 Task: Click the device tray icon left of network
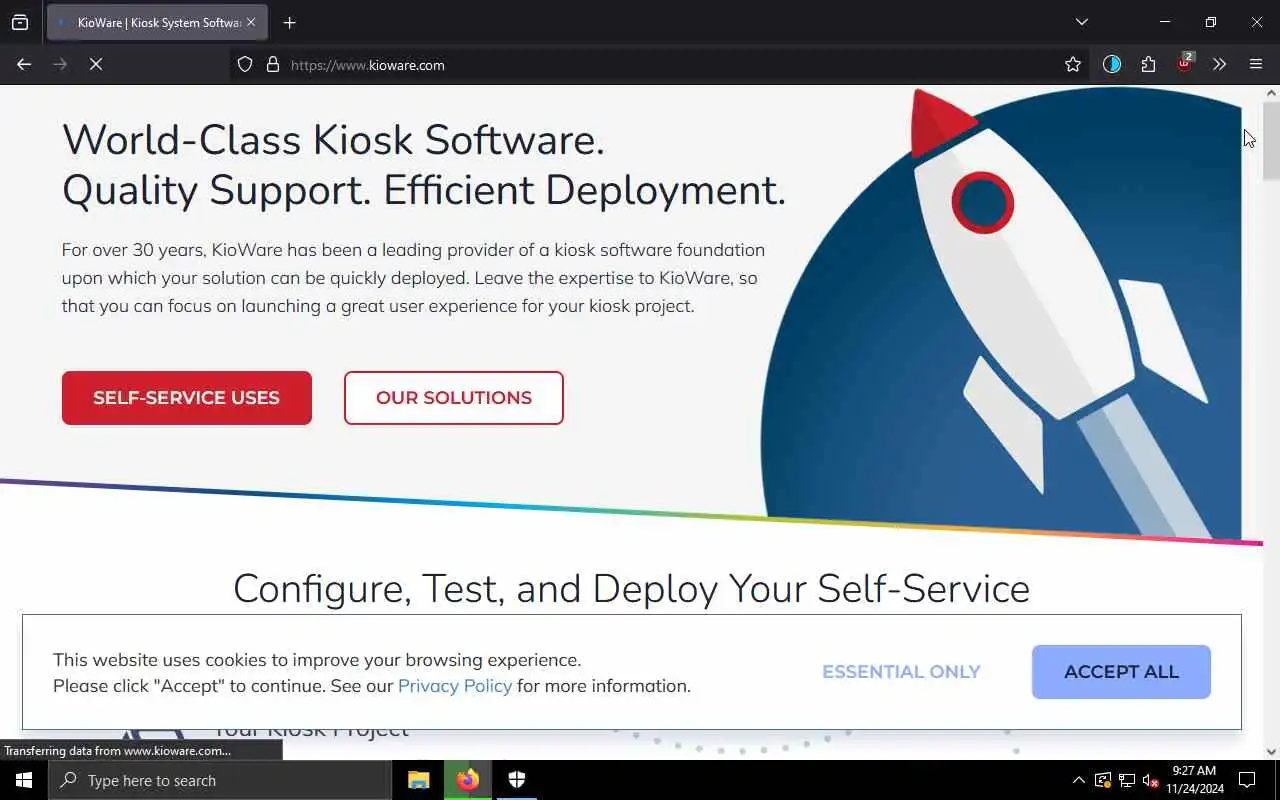(x=1103, y=780)
